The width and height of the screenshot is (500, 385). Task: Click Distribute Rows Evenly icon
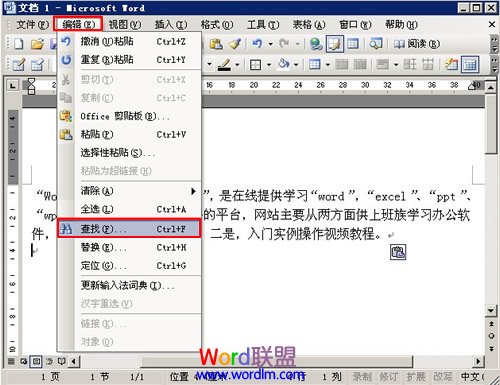coord(410,64)
